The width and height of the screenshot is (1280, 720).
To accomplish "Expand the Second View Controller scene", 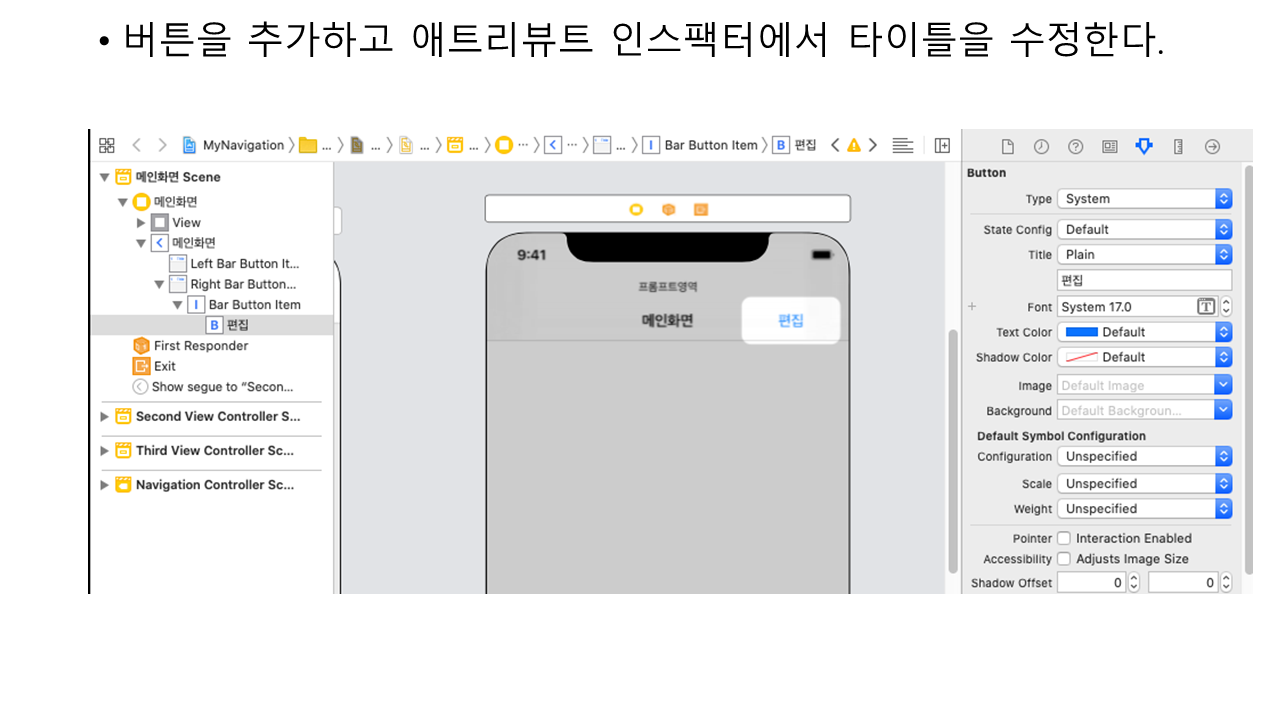I will coord(105,417).
